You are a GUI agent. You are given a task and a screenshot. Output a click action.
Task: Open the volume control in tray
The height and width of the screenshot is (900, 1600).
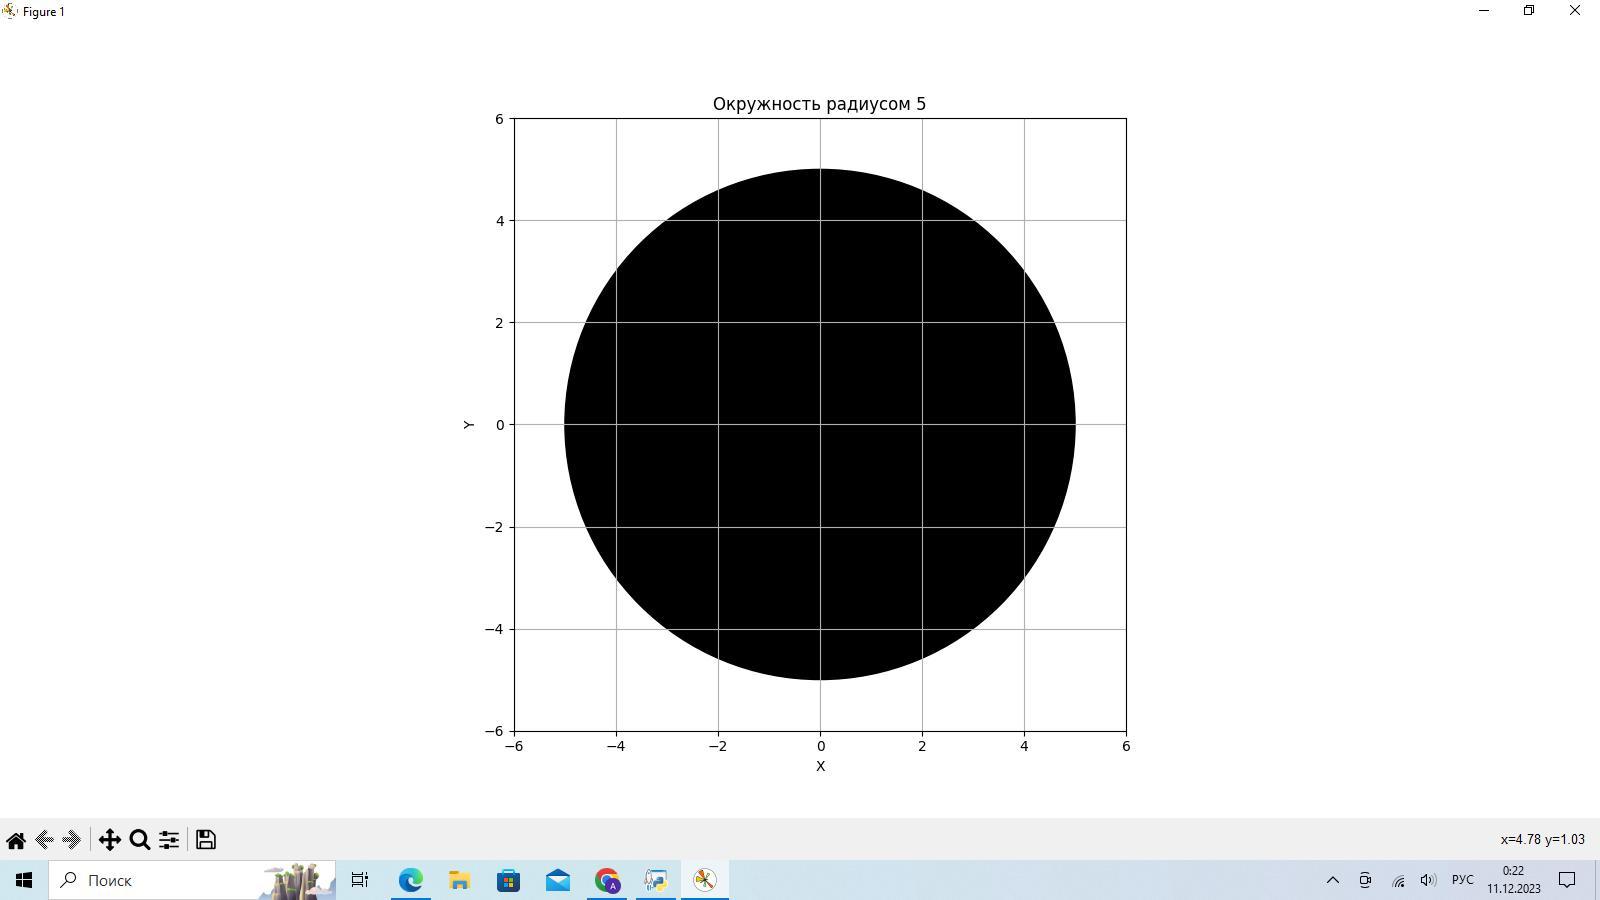(1428, 880)
